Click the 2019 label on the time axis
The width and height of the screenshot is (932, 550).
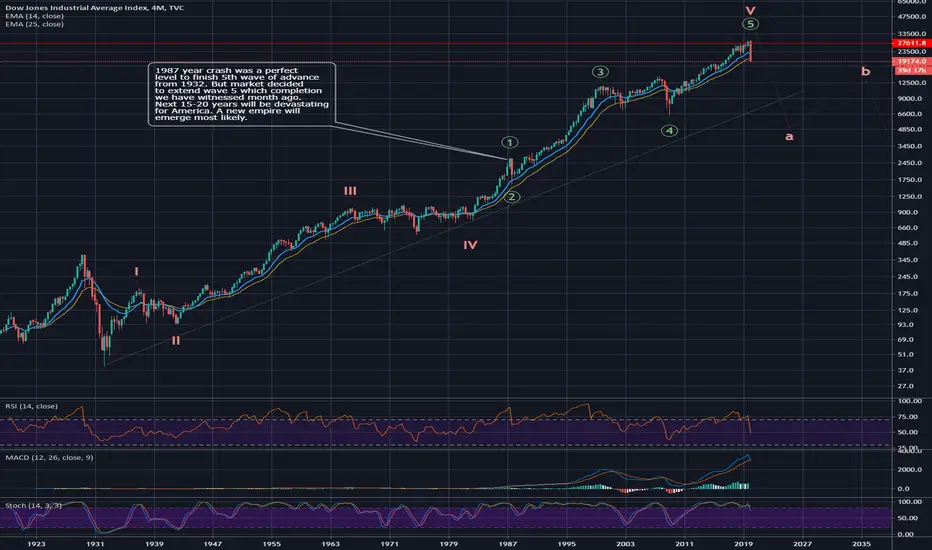[744, 543]
